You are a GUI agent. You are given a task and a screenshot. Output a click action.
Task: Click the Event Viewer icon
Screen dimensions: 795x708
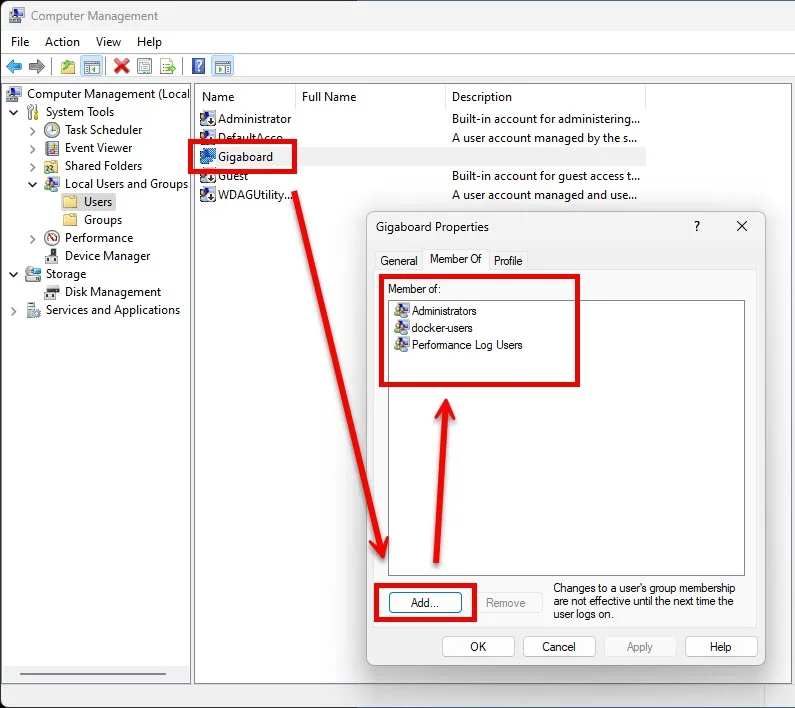52,148
